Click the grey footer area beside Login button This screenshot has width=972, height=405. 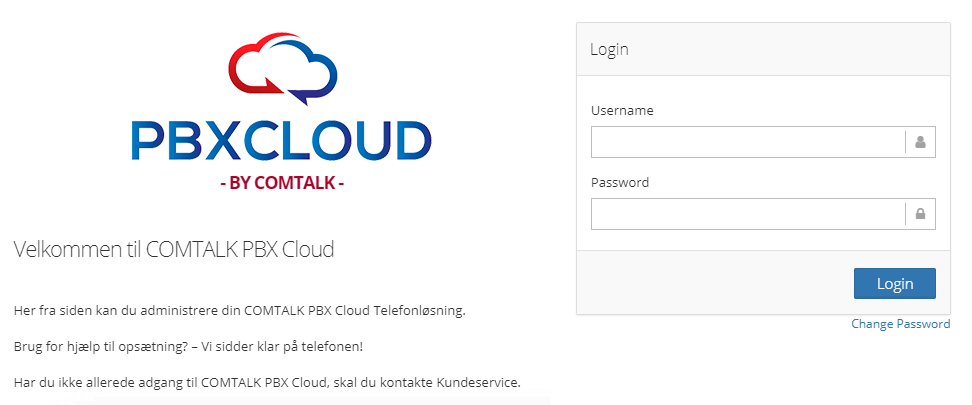click(710, 283)
